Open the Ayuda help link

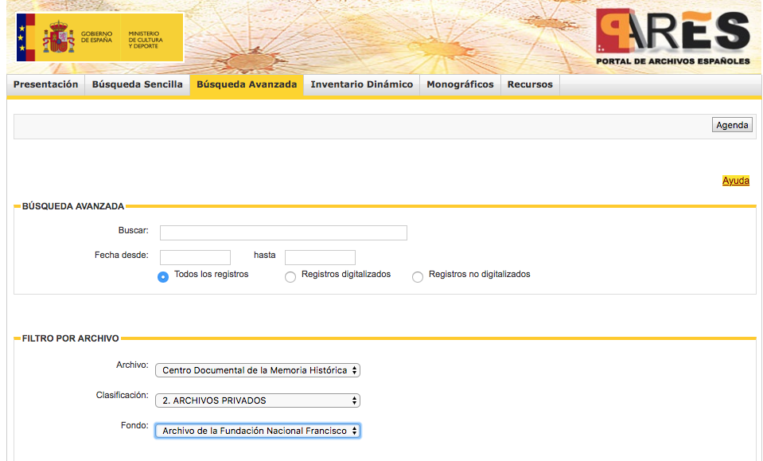pyautogui.click(x=735, y=181)
